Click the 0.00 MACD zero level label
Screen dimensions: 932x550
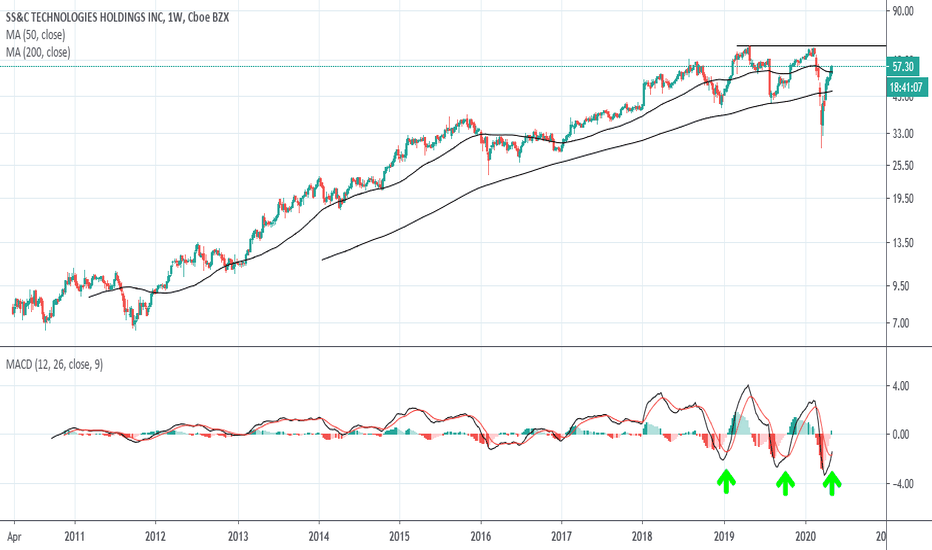coord(901,435)
